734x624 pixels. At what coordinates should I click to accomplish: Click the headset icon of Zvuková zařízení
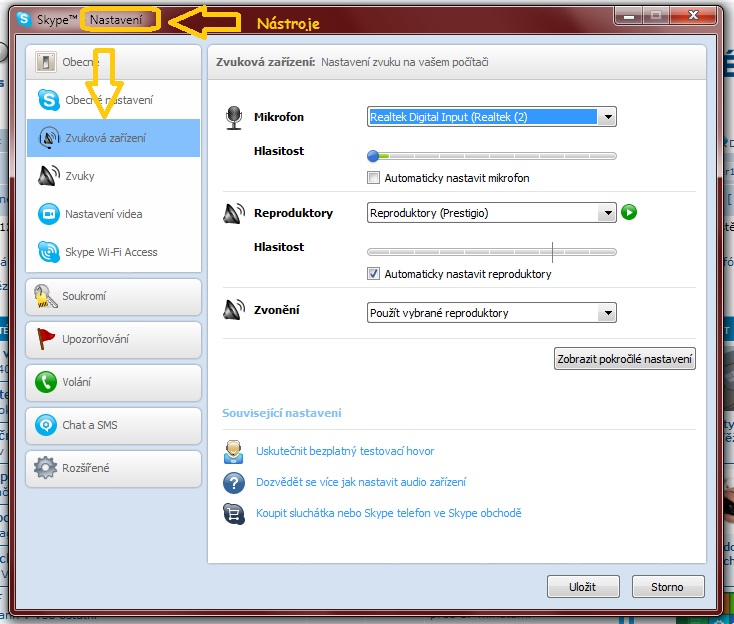tap(49, 138)
